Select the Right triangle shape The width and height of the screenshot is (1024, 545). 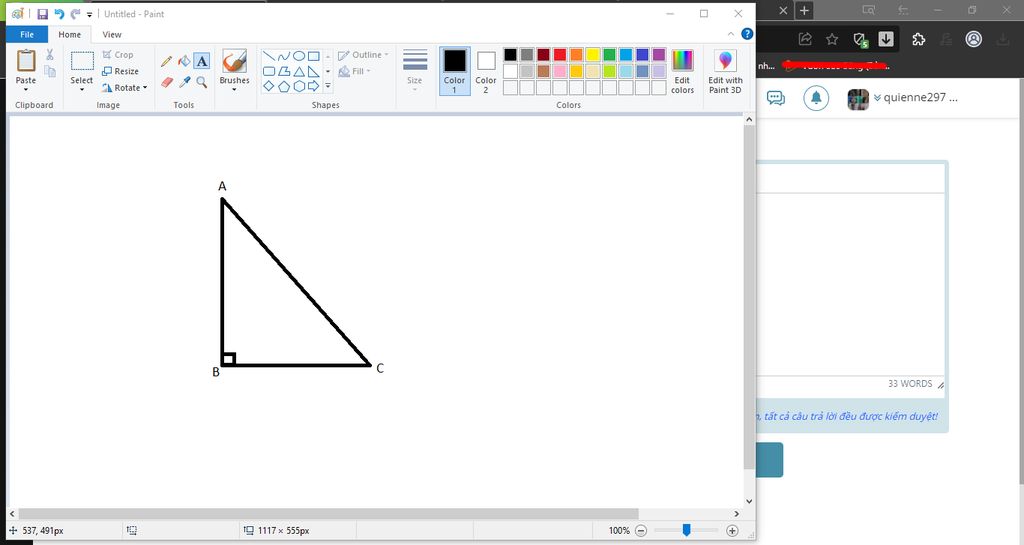313,71
